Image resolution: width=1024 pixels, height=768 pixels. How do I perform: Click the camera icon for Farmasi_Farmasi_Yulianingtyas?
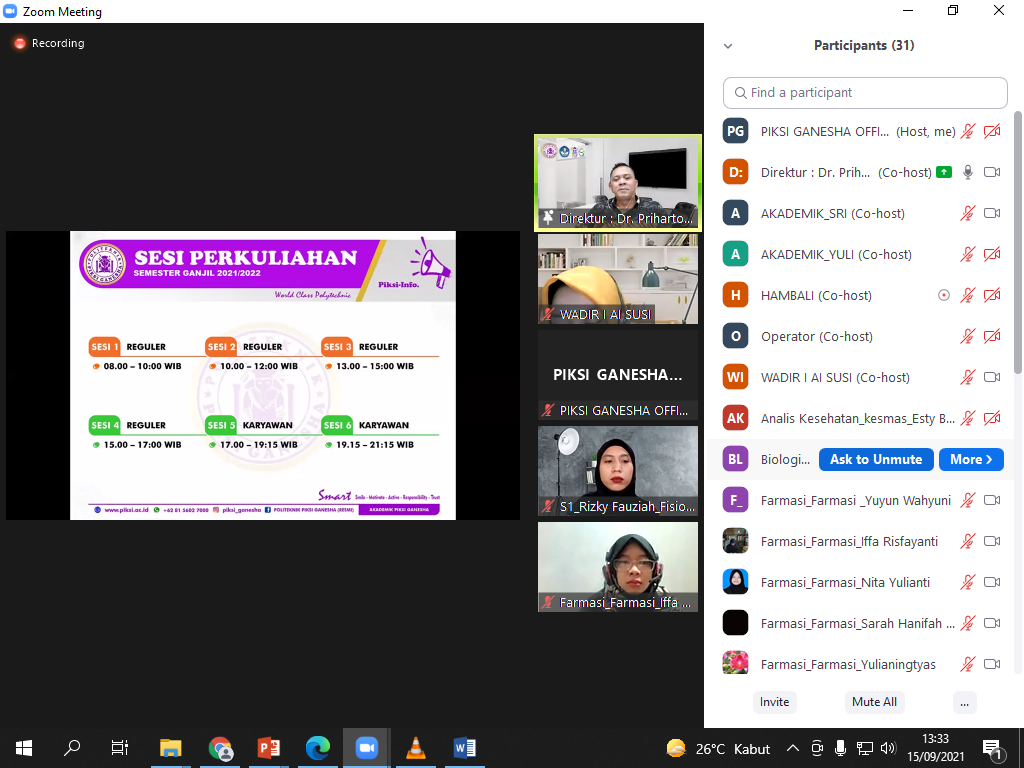click(992, 664)
